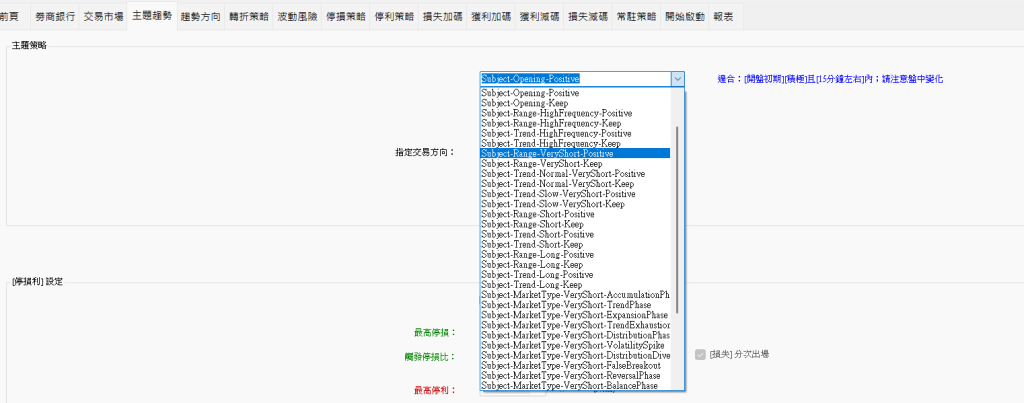Select the 波動風險 tab

tap(297, 17)
